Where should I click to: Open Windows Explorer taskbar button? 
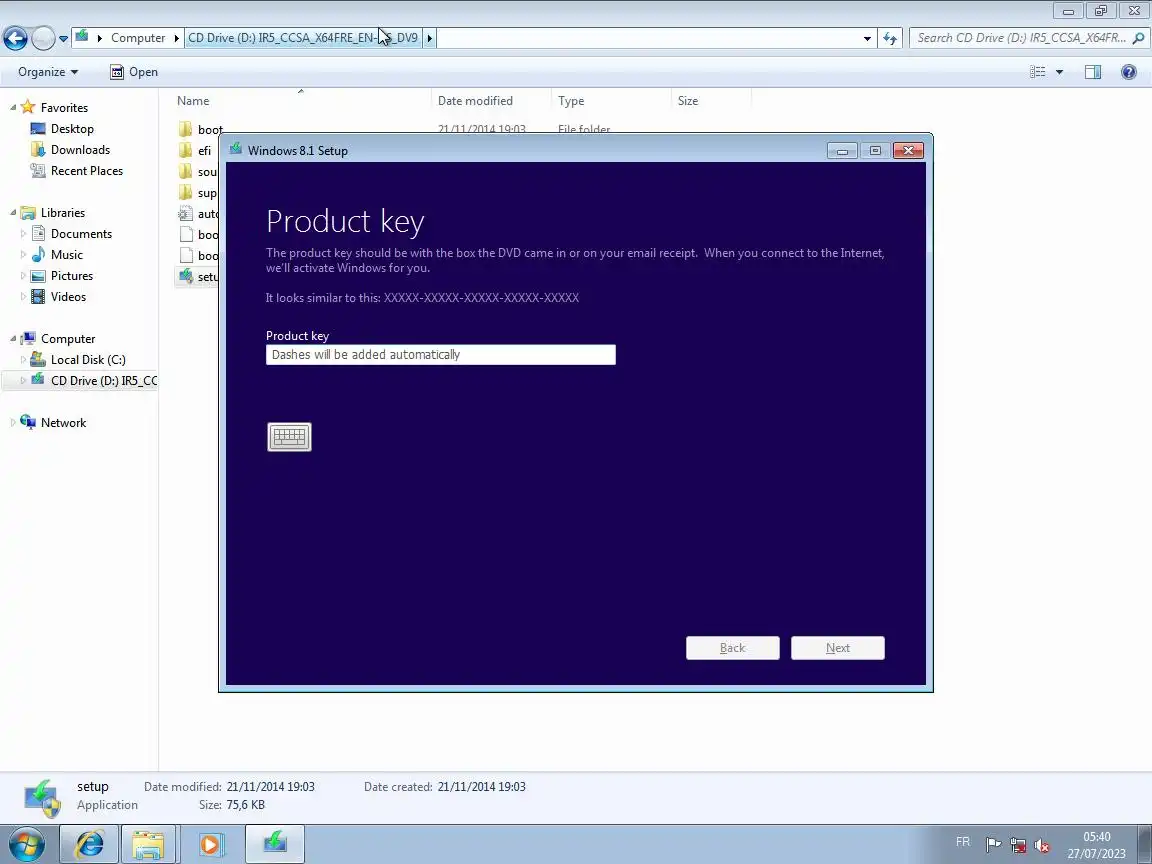(x=148, y=844)
